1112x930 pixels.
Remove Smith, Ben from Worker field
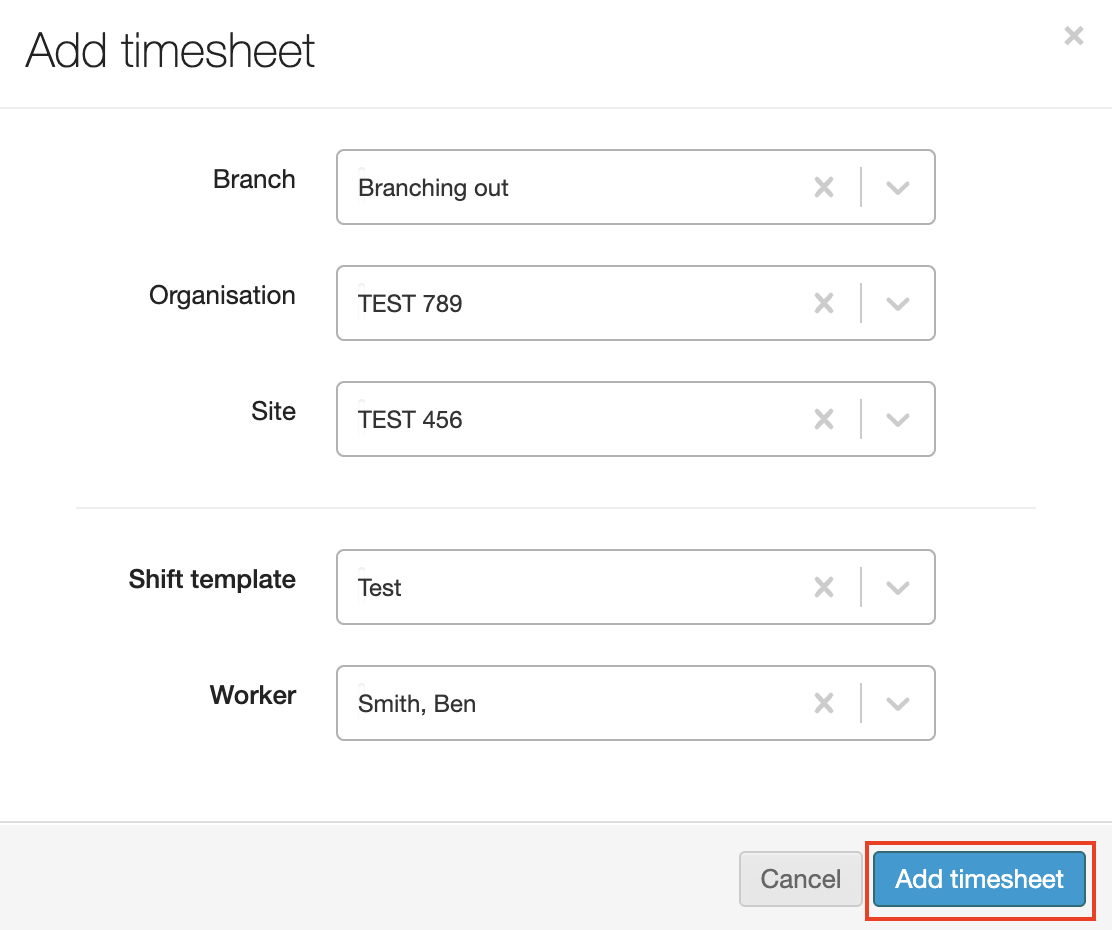824,704
